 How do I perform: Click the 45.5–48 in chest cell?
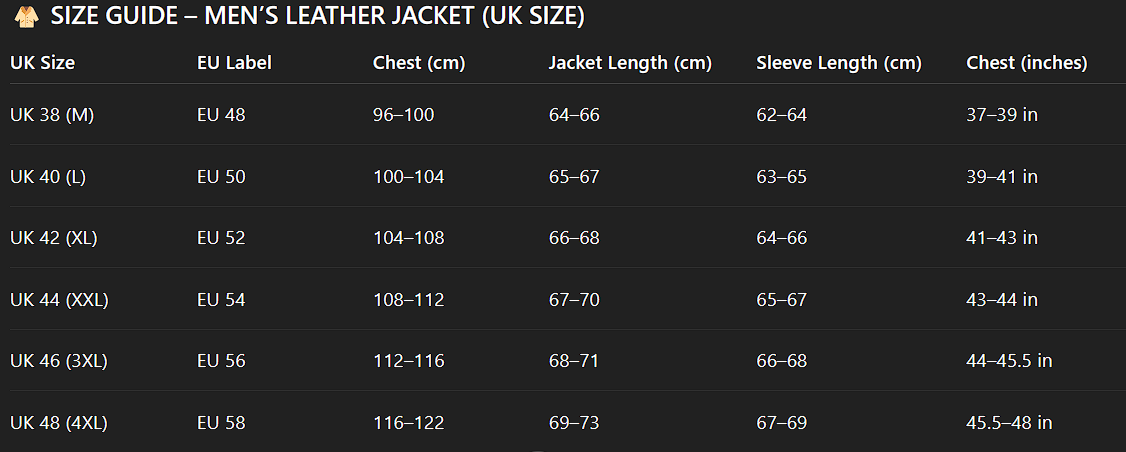click(x=1010, y=423)
